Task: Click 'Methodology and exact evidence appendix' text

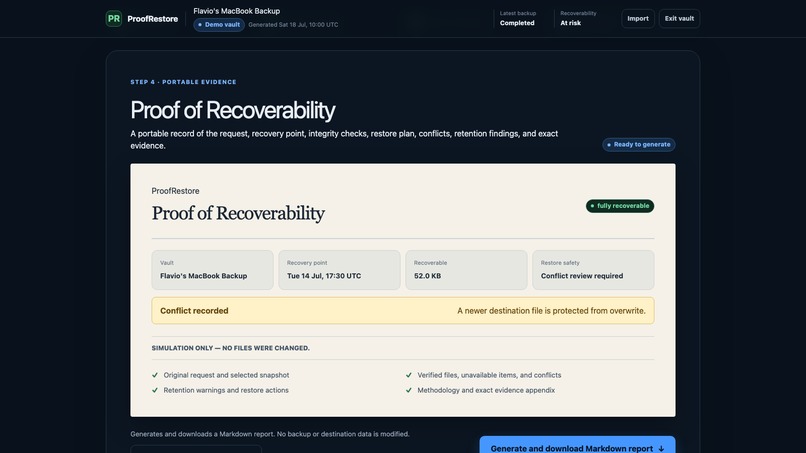Action: (486, 390)
